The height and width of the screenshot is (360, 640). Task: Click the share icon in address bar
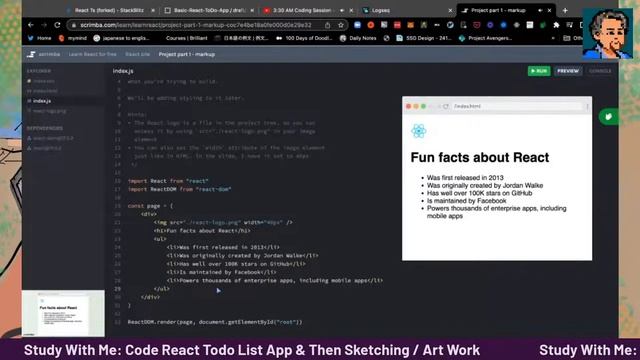pyautogui.click(x=327, y=25)
